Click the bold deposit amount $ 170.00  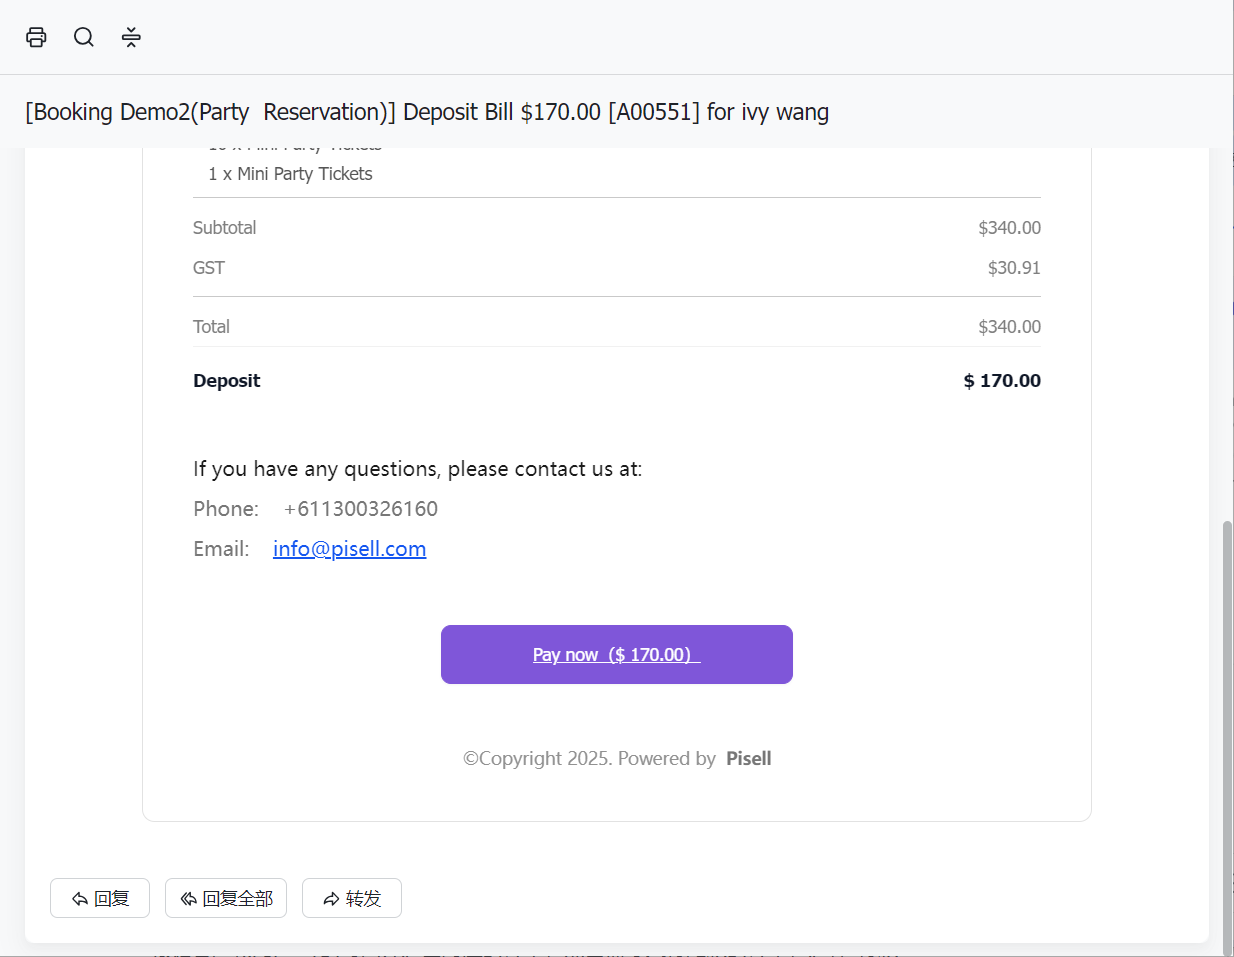[1002, 381]
